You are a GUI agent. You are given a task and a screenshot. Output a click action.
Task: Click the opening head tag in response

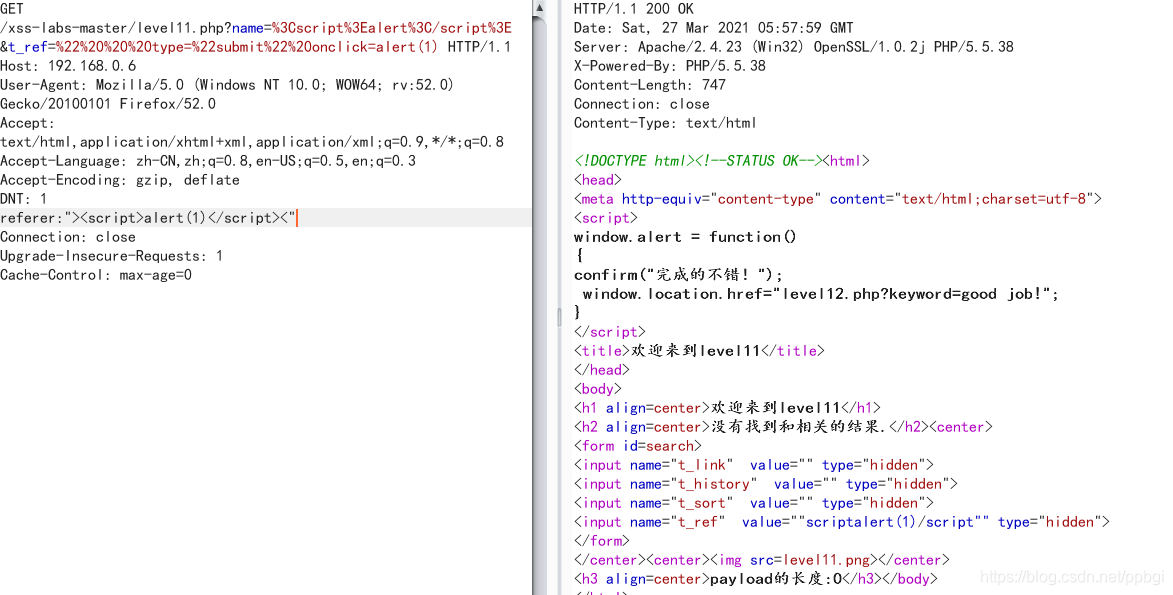(x=598, y=180)
